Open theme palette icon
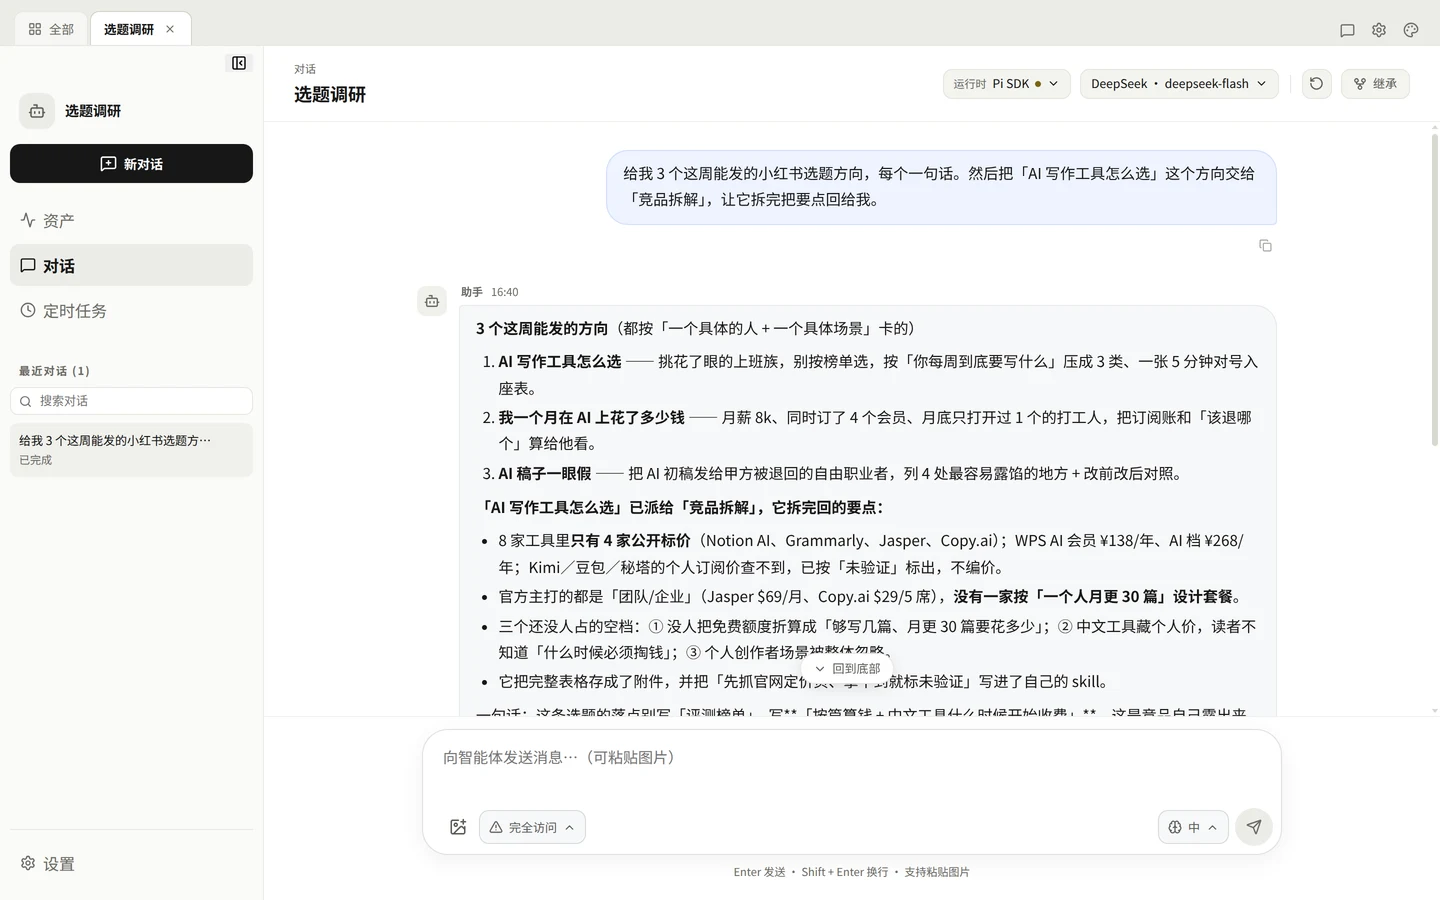1440x900 pixels. pos(1411,30)
